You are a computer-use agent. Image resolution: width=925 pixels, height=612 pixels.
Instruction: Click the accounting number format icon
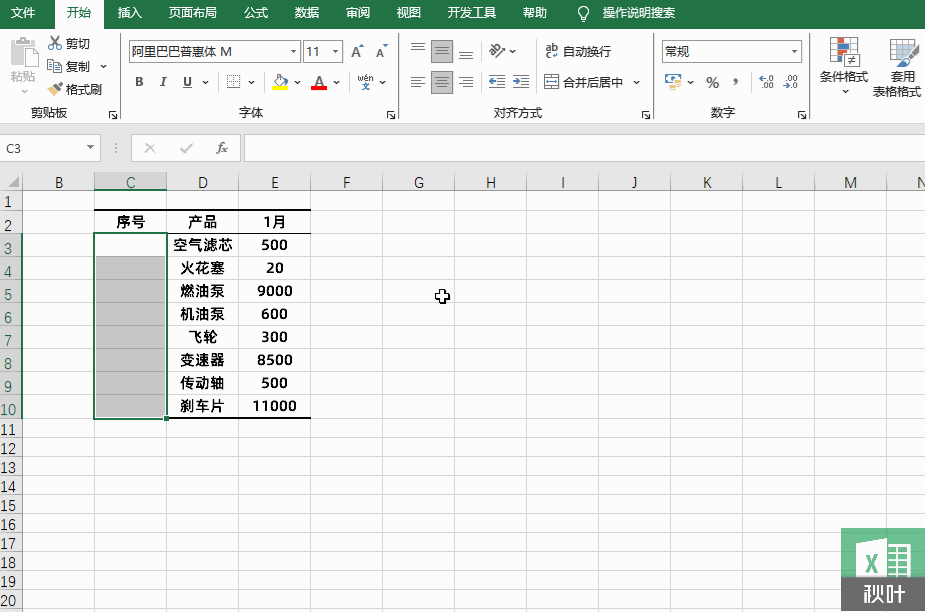[673, 81]
